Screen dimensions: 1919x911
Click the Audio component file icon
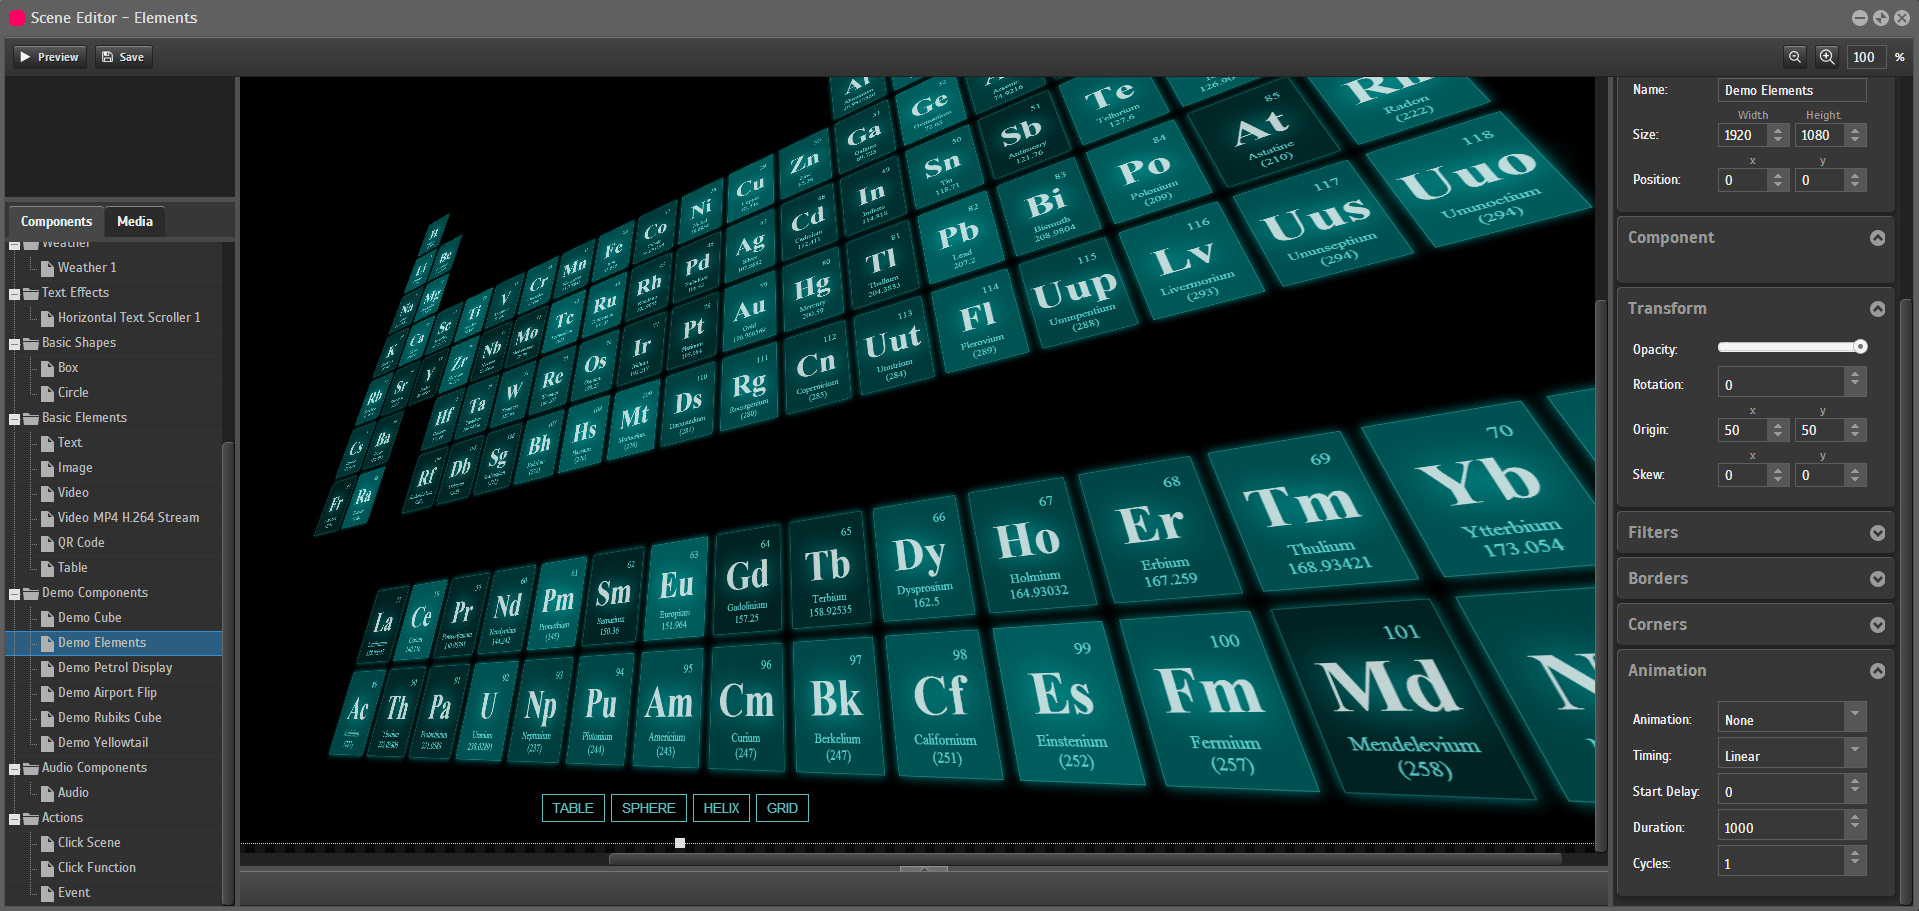(47, 793)
